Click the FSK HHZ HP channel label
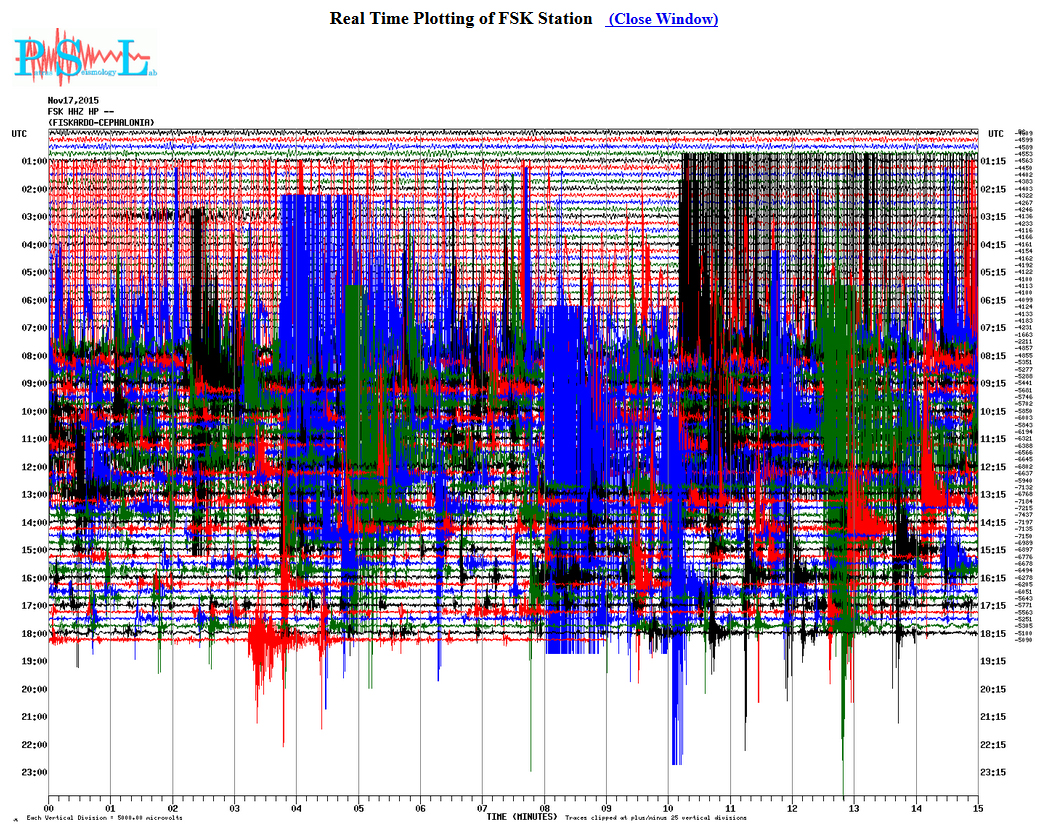The image size is (1045, 829). [81, 112]
